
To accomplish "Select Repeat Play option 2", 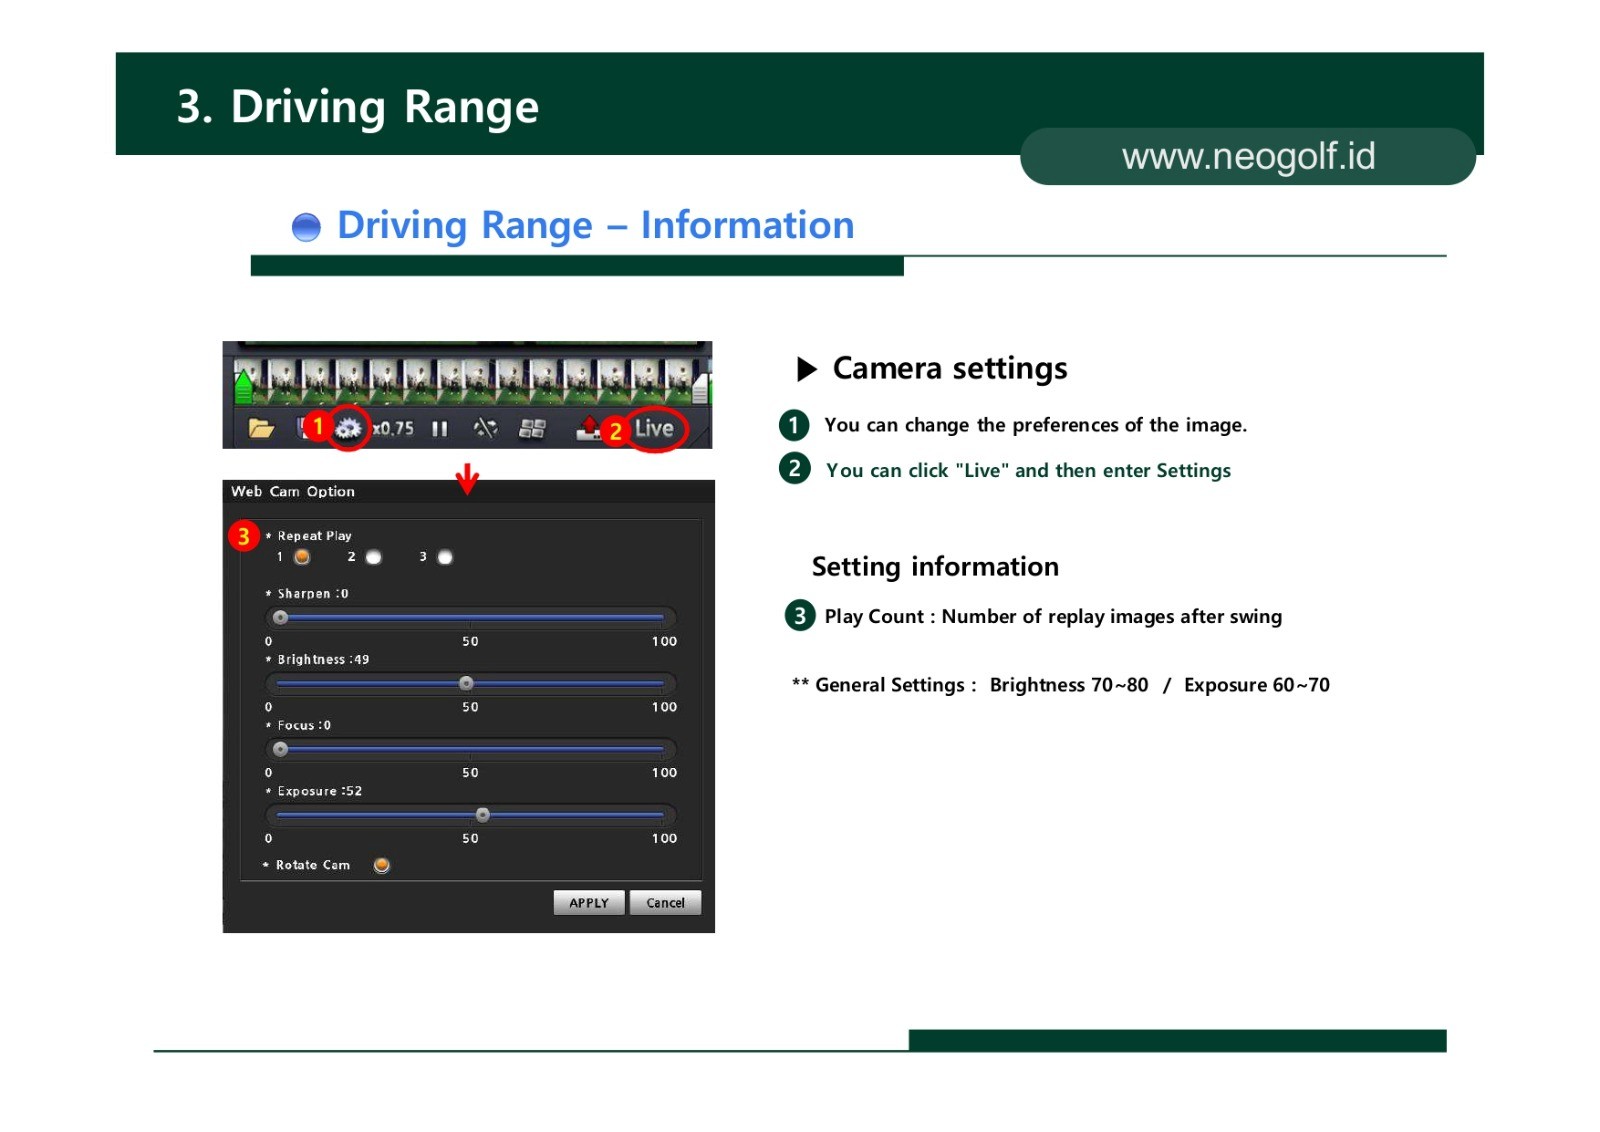I will click(374, 557).
